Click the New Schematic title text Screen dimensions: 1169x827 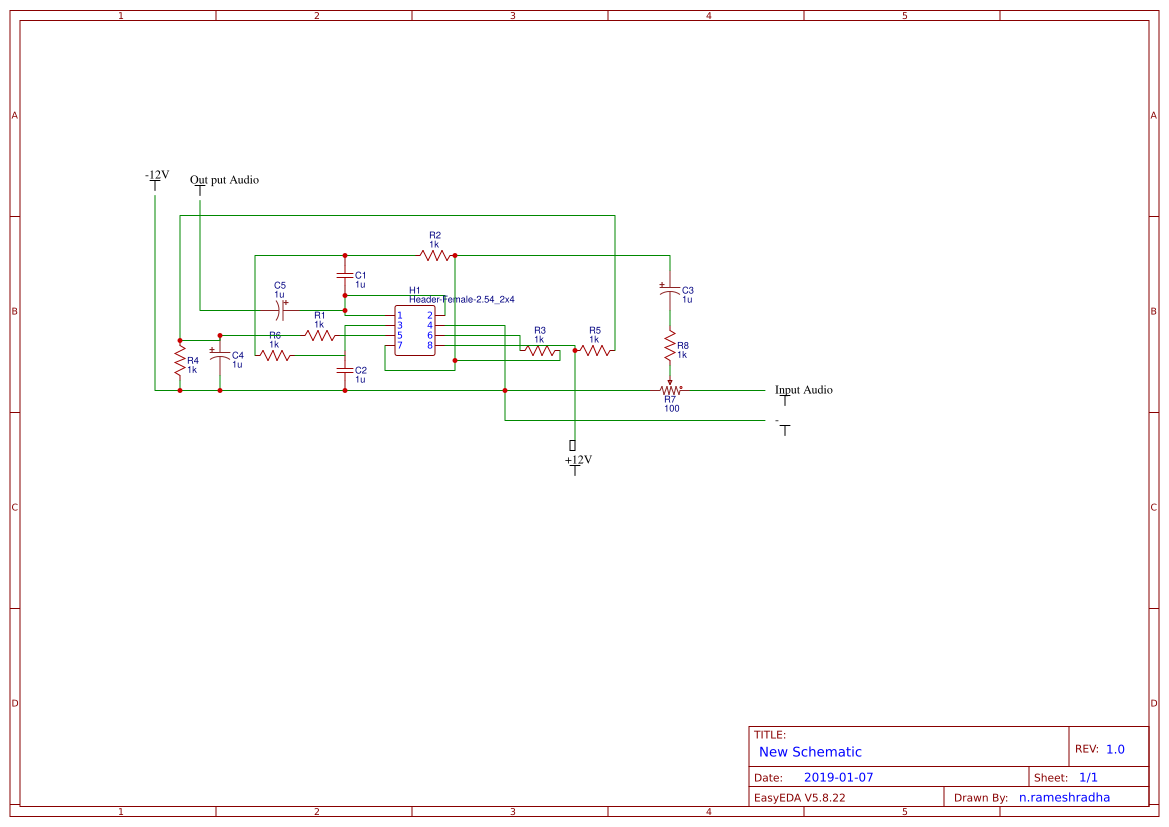pos(810,752)
